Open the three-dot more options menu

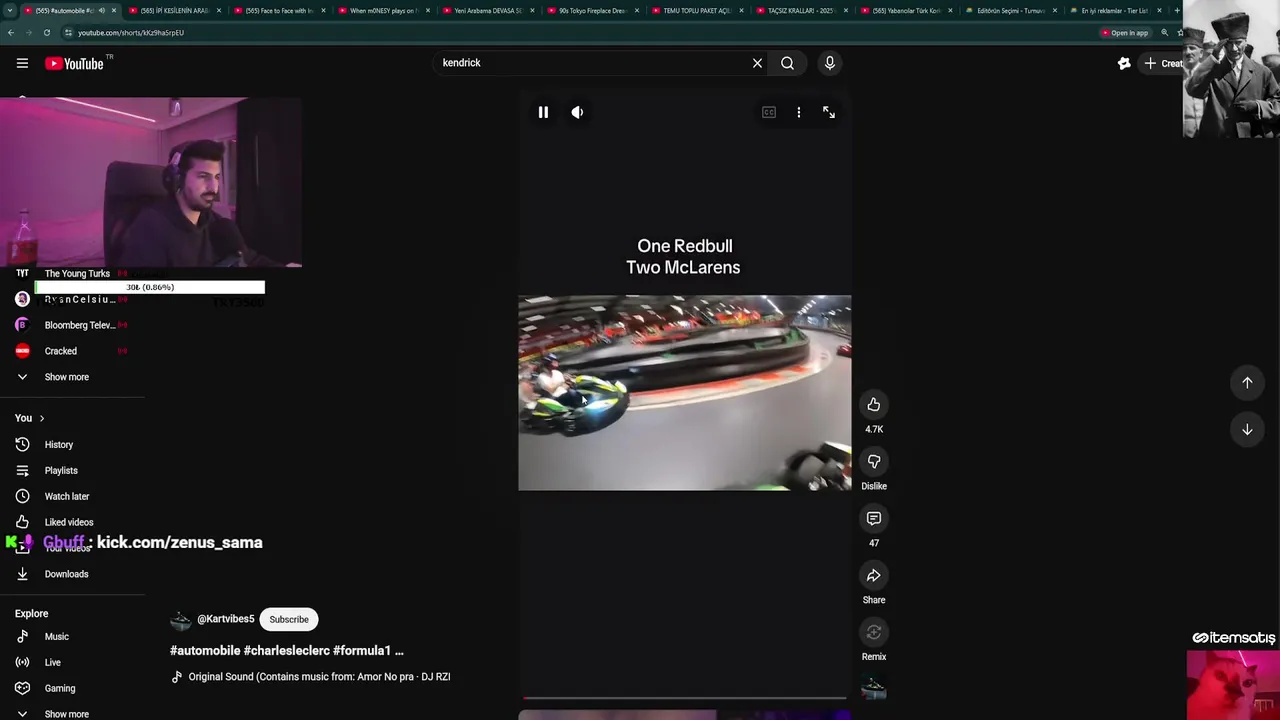(798, 112)
